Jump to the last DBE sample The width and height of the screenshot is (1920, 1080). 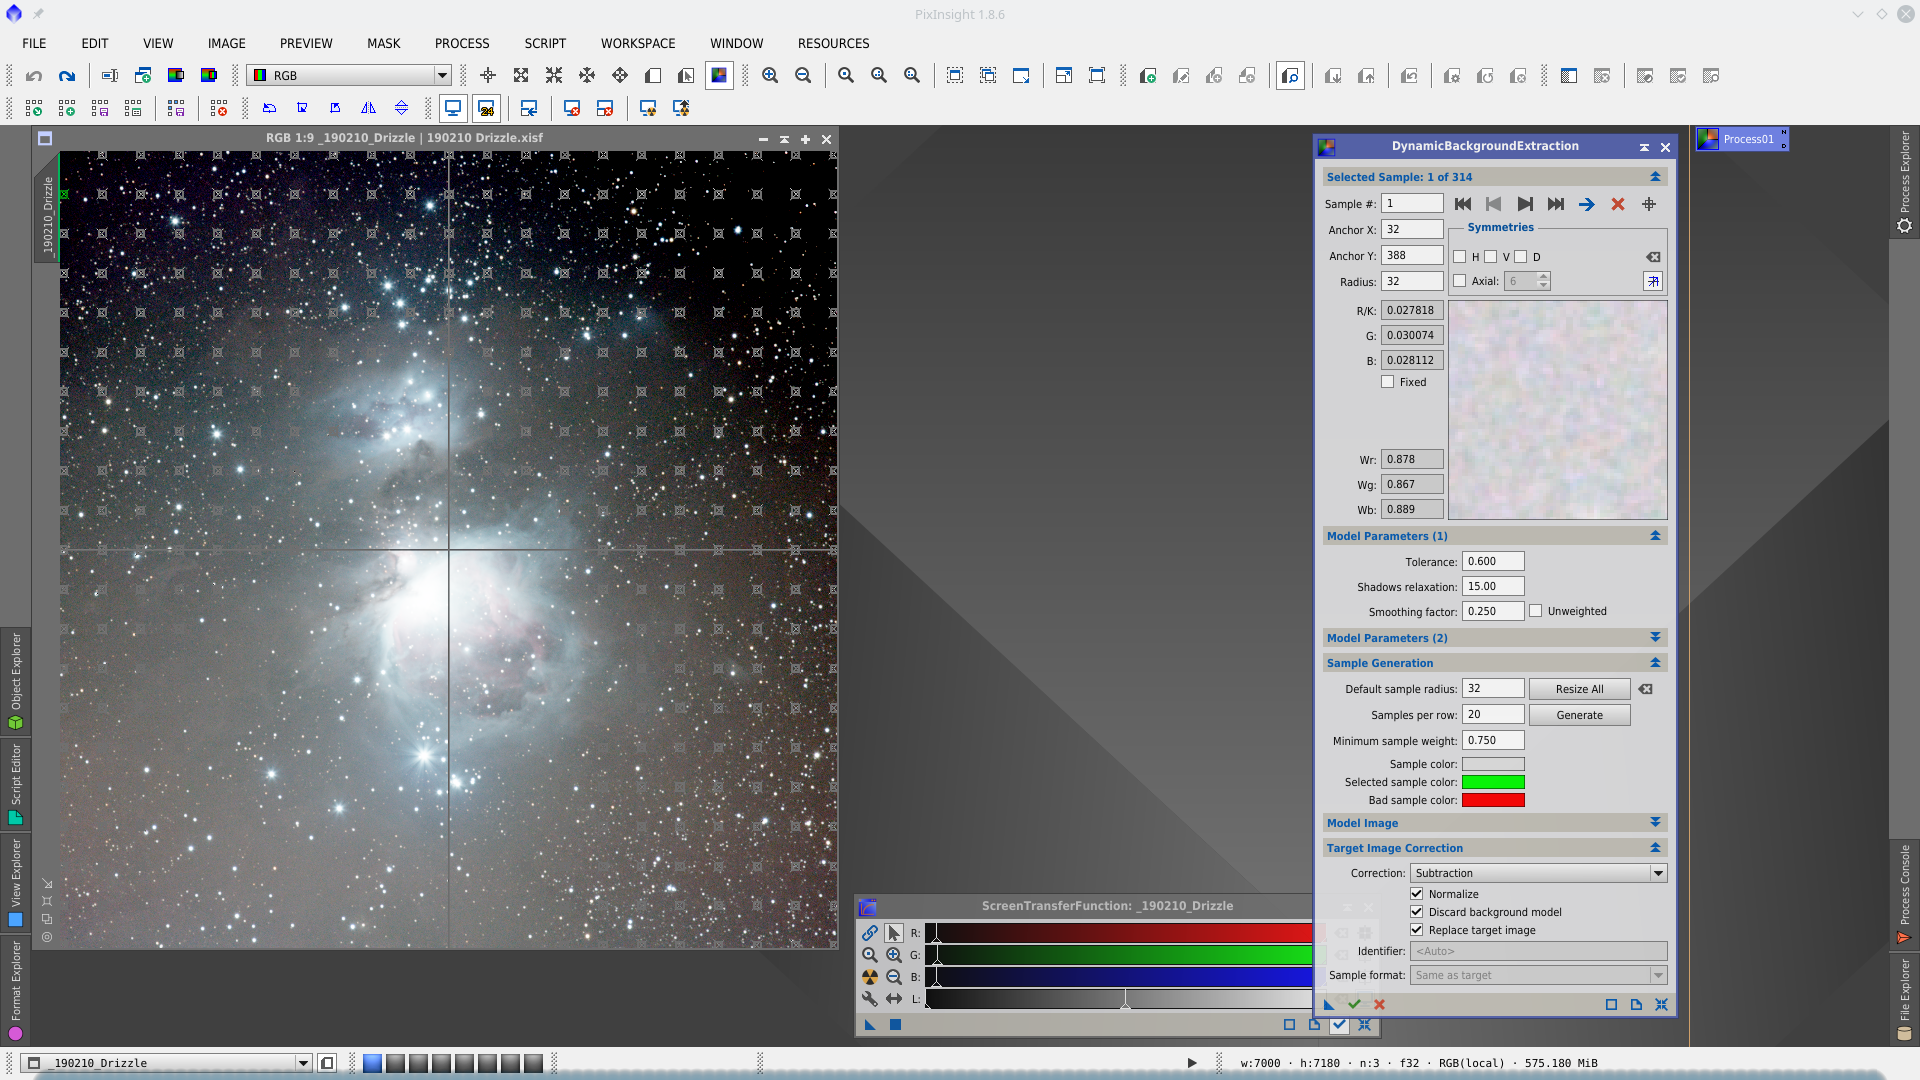coord(1555,204)
